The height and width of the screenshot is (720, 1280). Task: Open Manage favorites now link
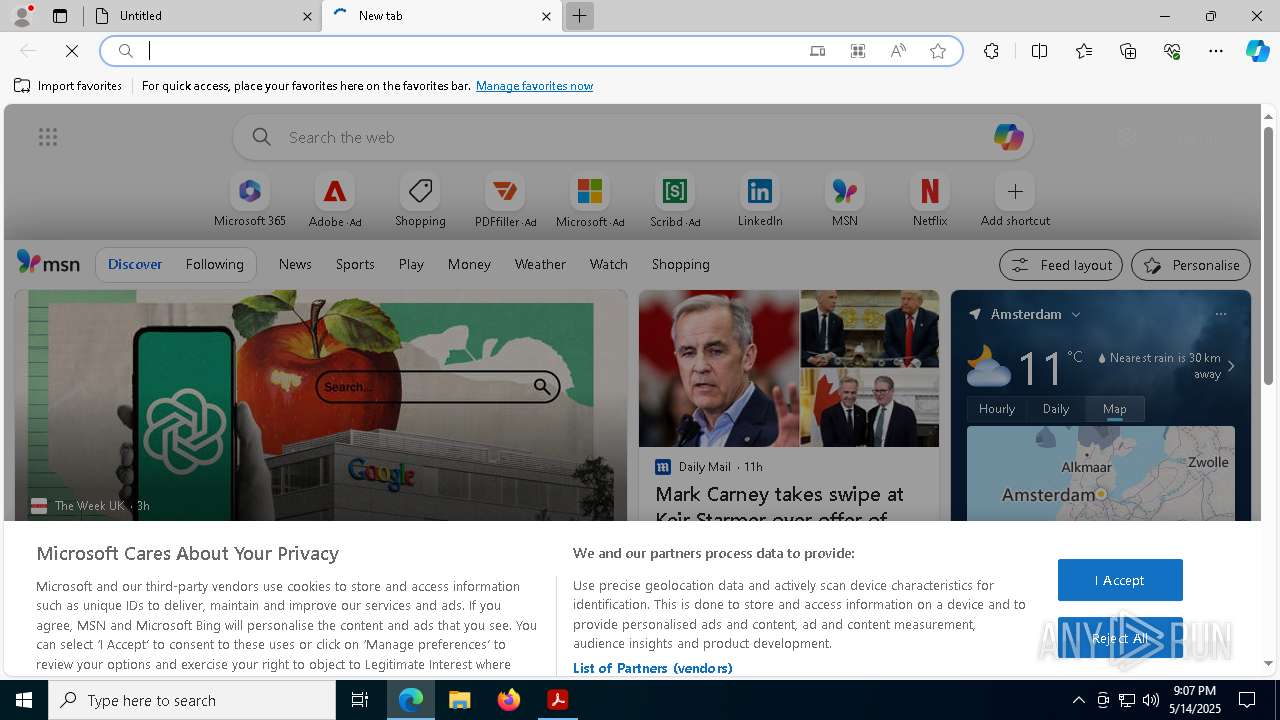pyautogui.click(x=534, y=86)
